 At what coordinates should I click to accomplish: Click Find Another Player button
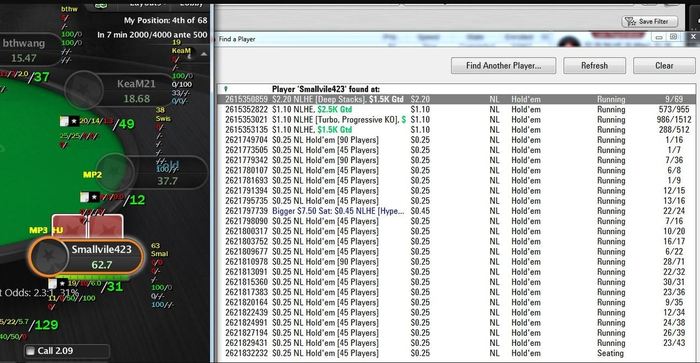tap(503, 66)
